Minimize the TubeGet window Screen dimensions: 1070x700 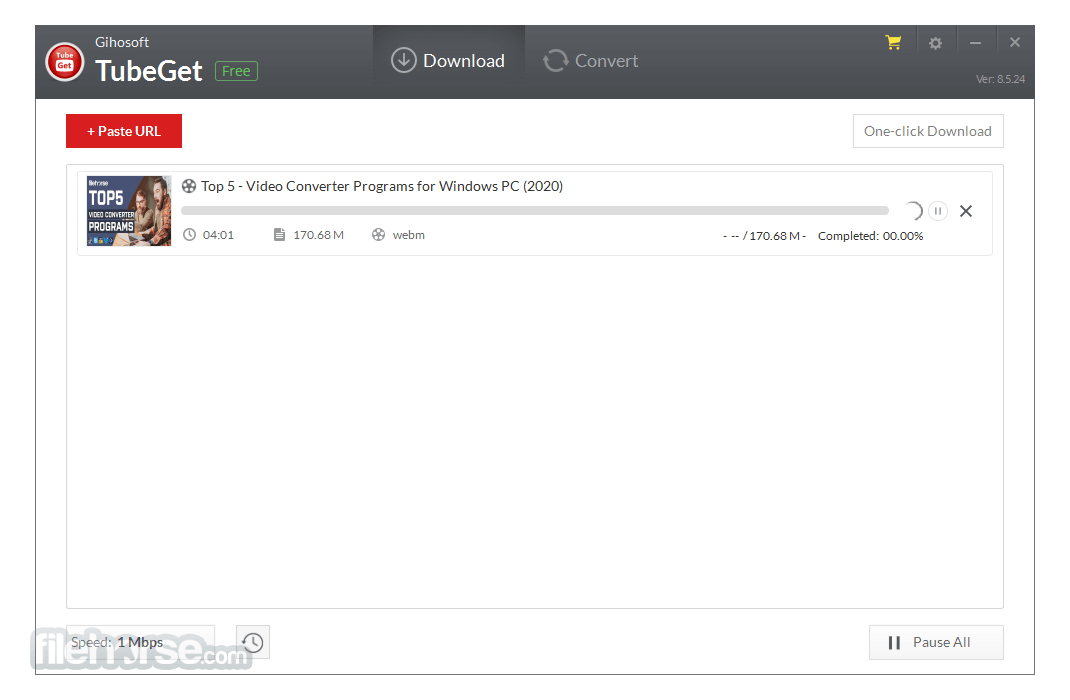pos(975,43)
